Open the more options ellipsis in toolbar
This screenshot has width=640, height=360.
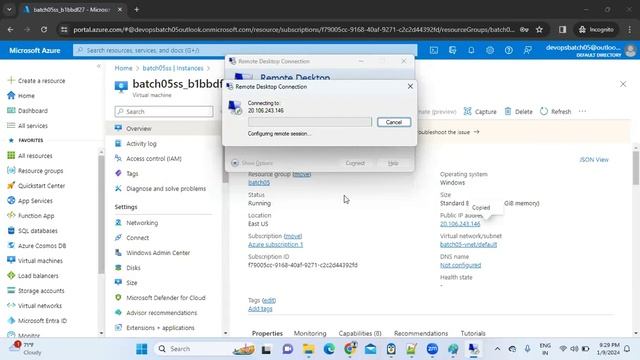click(x=582, y=111)
